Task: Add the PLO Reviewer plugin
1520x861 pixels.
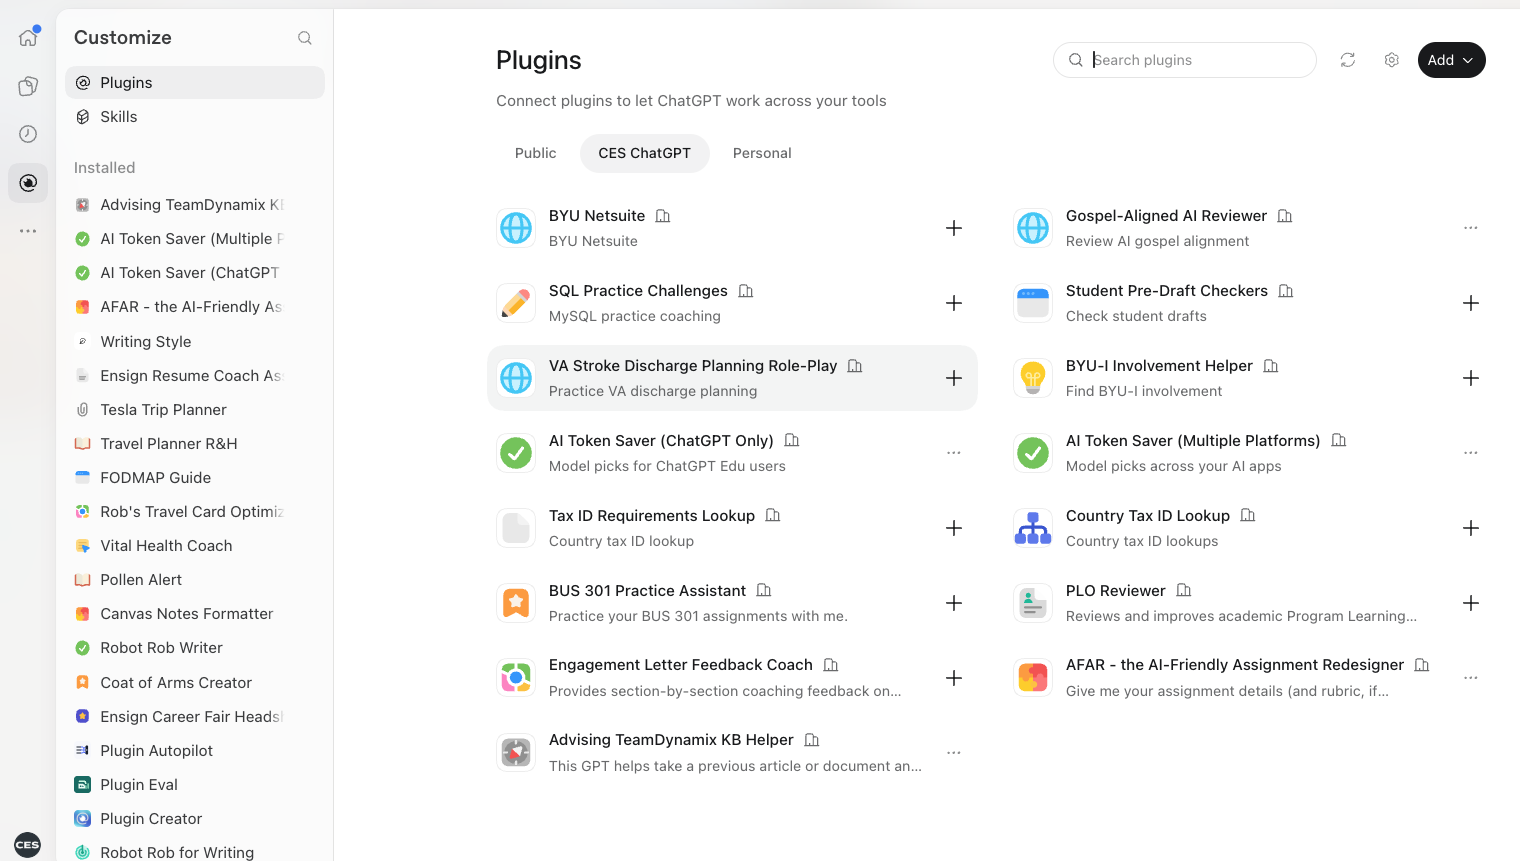Action: [1471, 603]
